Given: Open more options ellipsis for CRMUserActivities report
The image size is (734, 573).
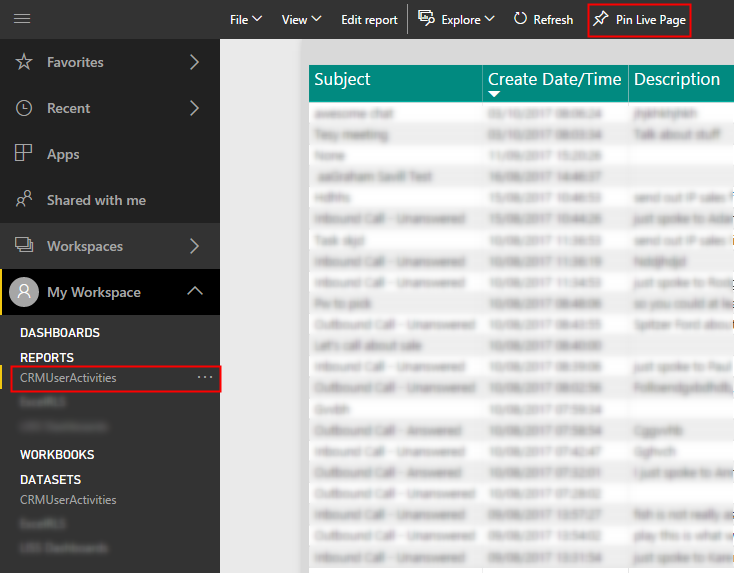Looking at the screenshot, I should [x=205, y=378].
